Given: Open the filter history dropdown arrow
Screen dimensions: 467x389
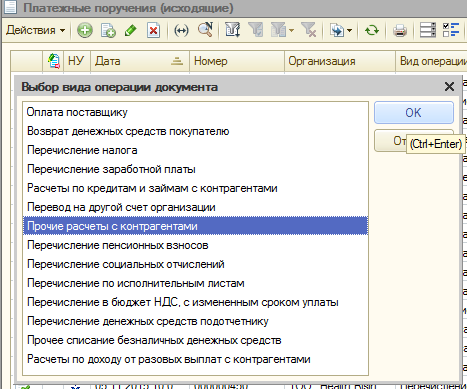Looking at the screenshot, I should click(291, 31).
